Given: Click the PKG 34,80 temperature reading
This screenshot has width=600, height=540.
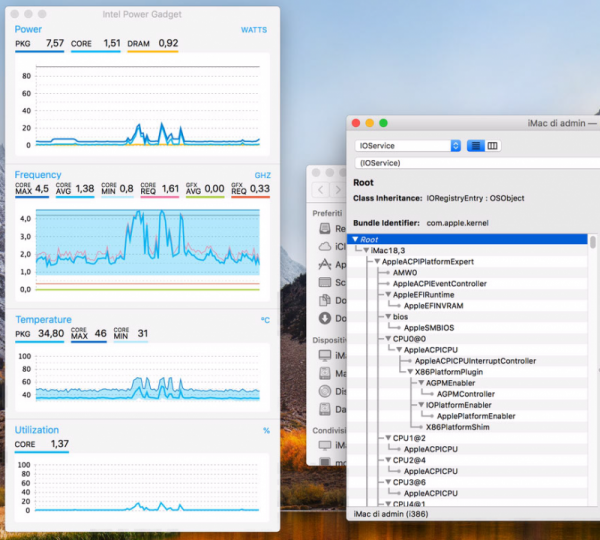Looking at the screenshot, I should click(x=39, y=333).
